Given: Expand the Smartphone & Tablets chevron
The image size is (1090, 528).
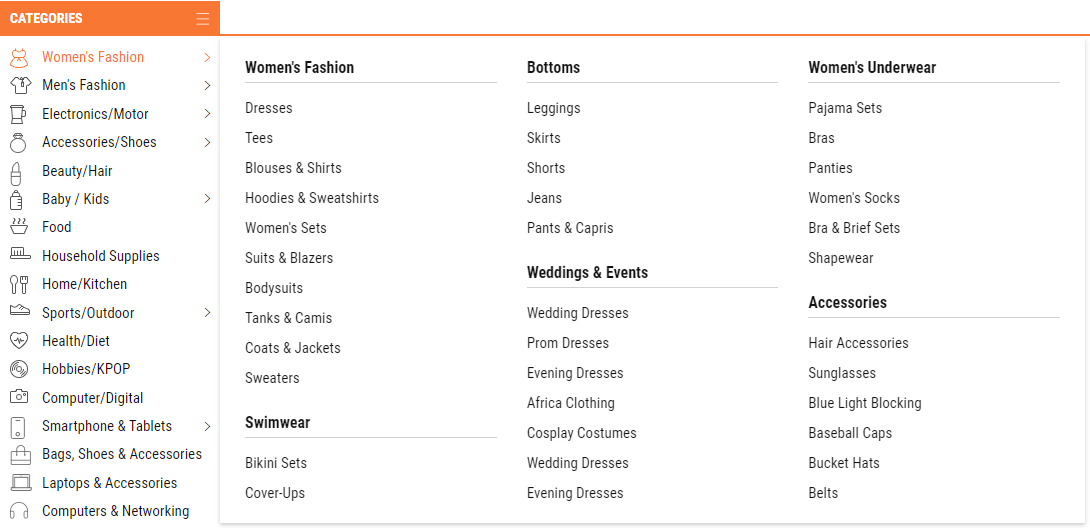Looking at the screenshot, I should click(207, 427).
